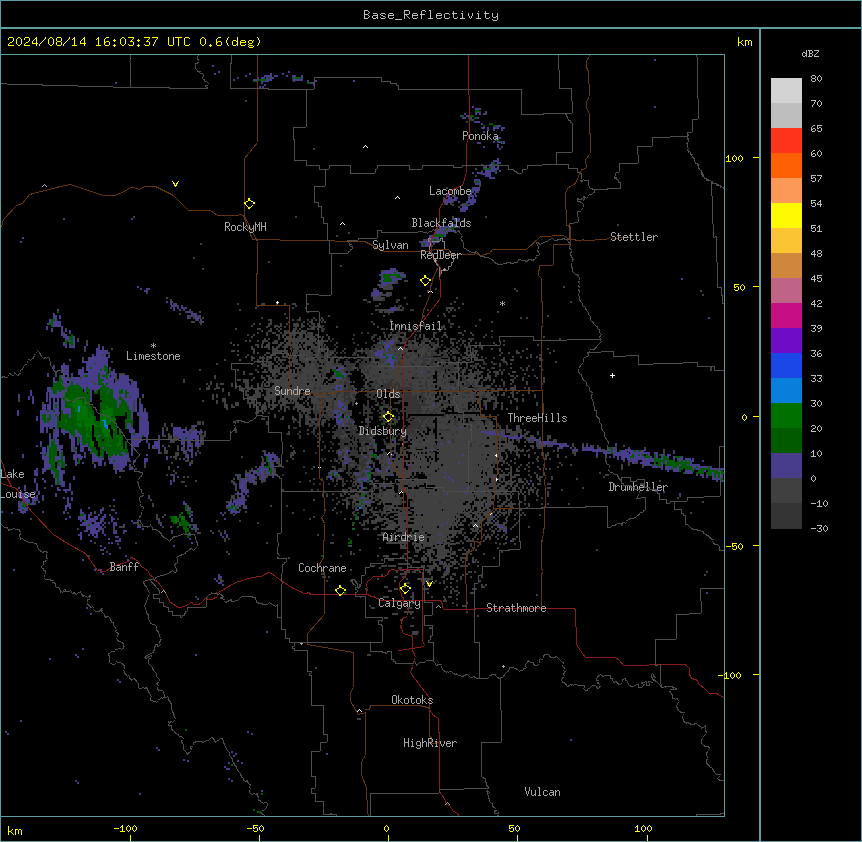Click the Didsbury label

(x=383, y=431)
